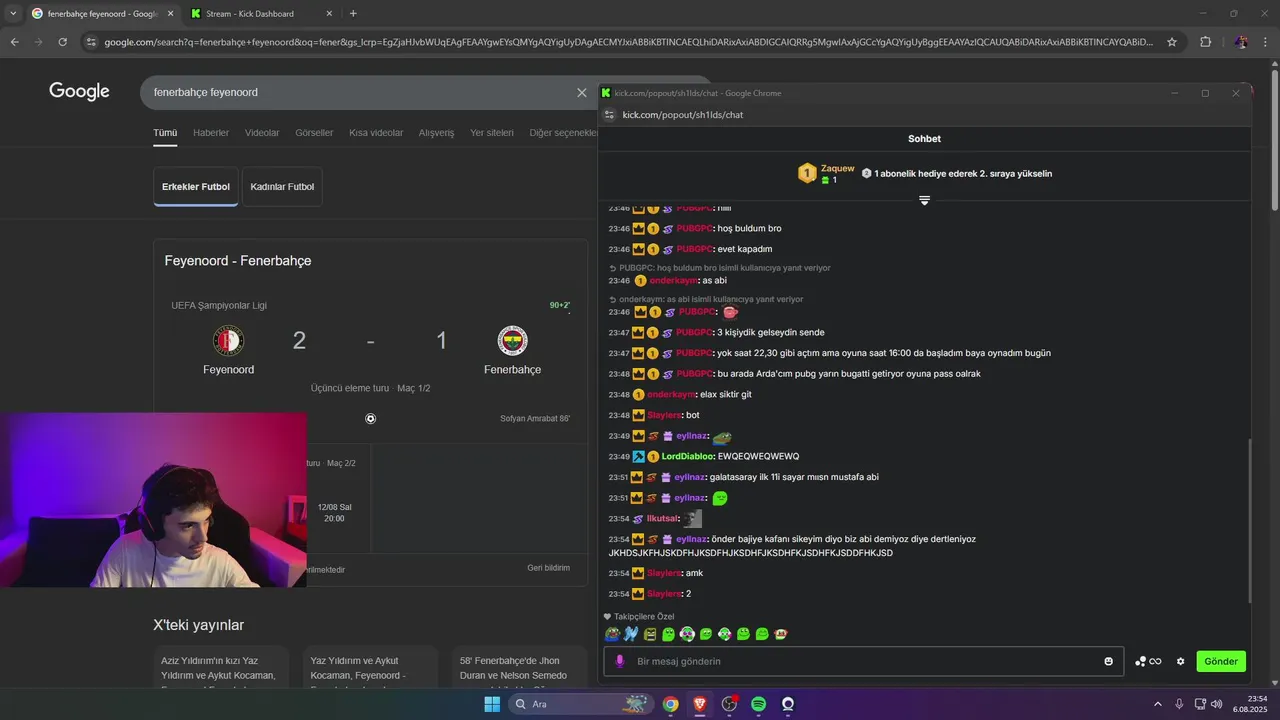
Task: Expand Diğer seçenekler dropdown
Action: (x=563, y=133)
